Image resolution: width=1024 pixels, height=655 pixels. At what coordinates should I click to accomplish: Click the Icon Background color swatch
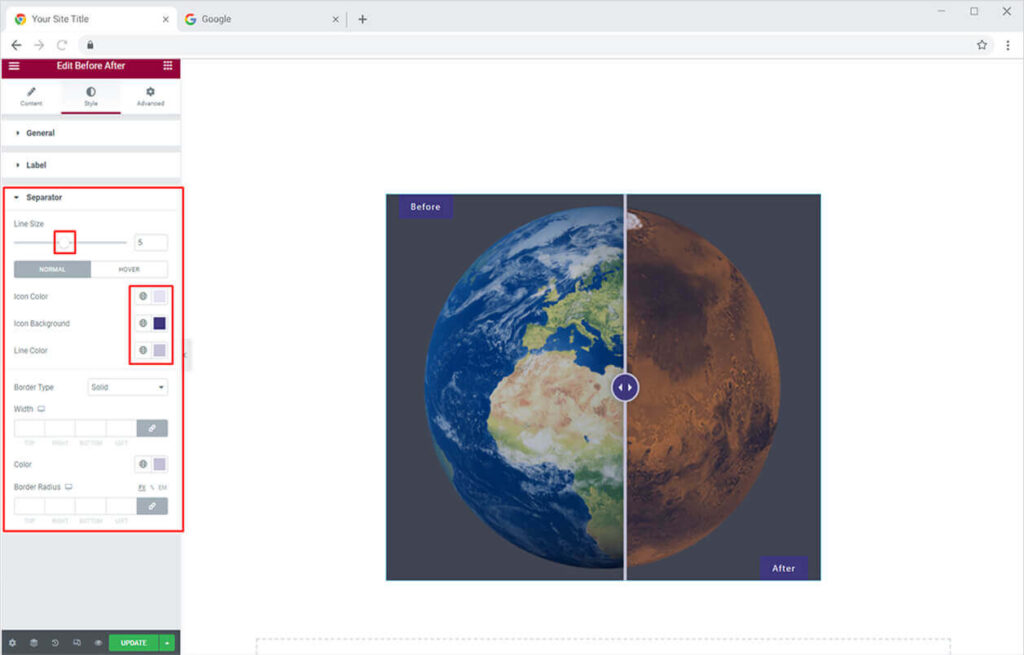click(x=160, y=324)
